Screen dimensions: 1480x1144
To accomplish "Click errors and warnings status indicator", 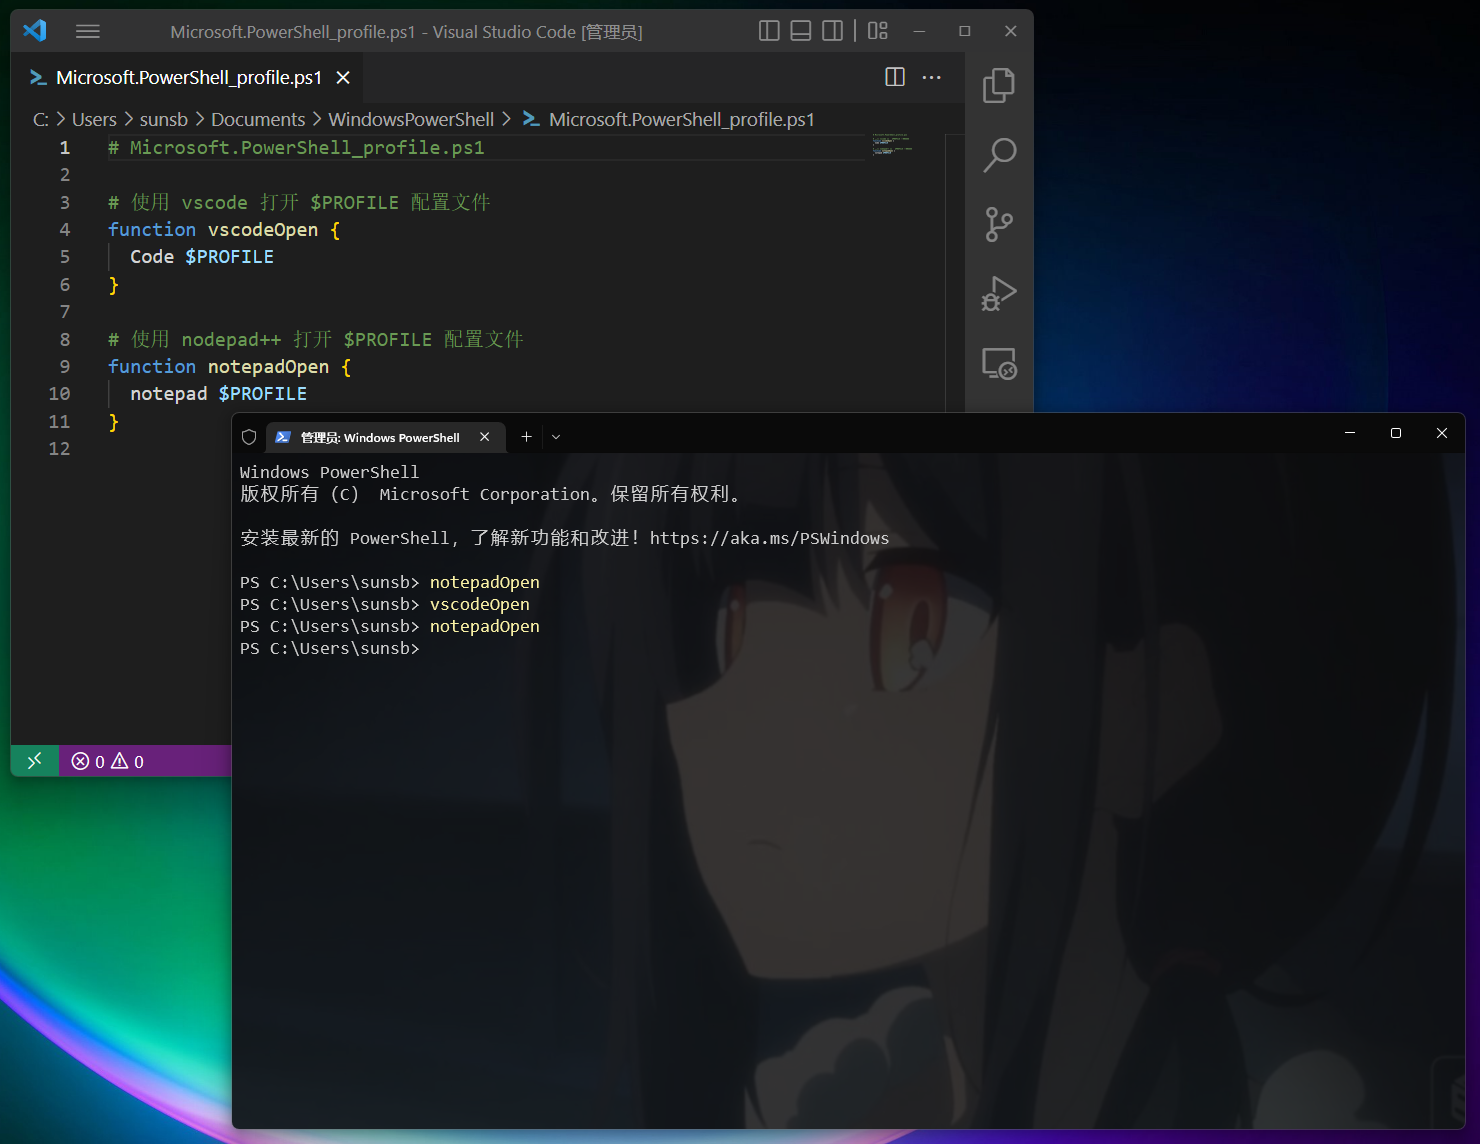I will pyautogui.click(x=108, y=761).
